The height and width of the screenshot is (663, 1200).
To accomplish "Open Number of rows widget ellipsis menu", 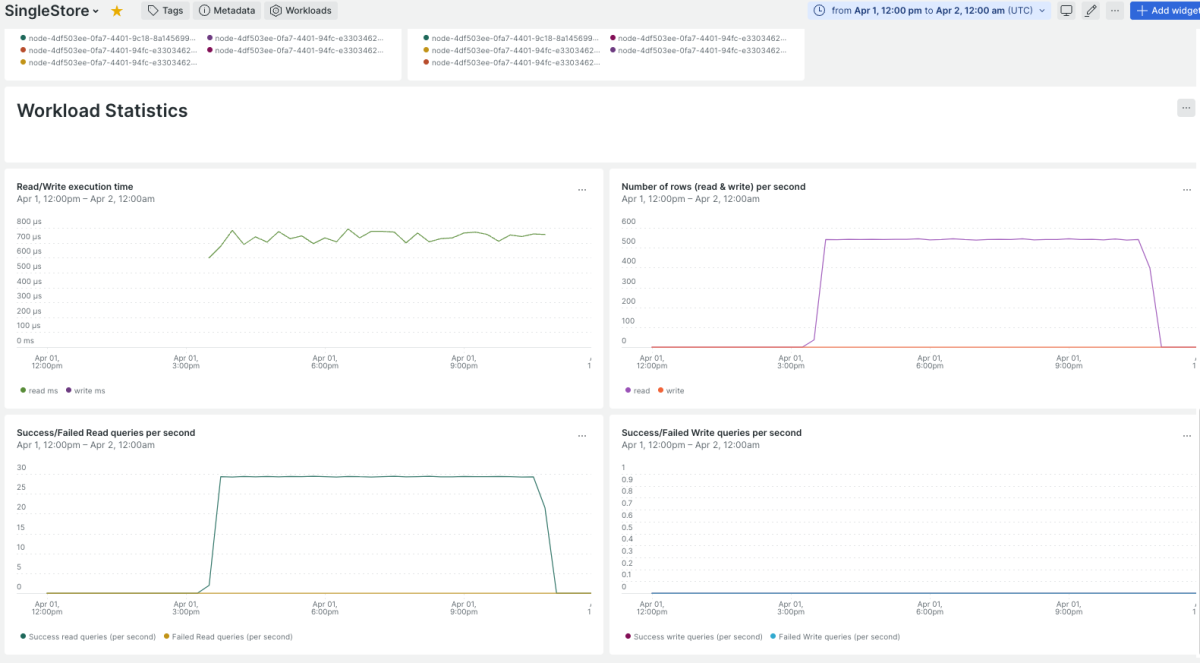I will (1187, 189).
